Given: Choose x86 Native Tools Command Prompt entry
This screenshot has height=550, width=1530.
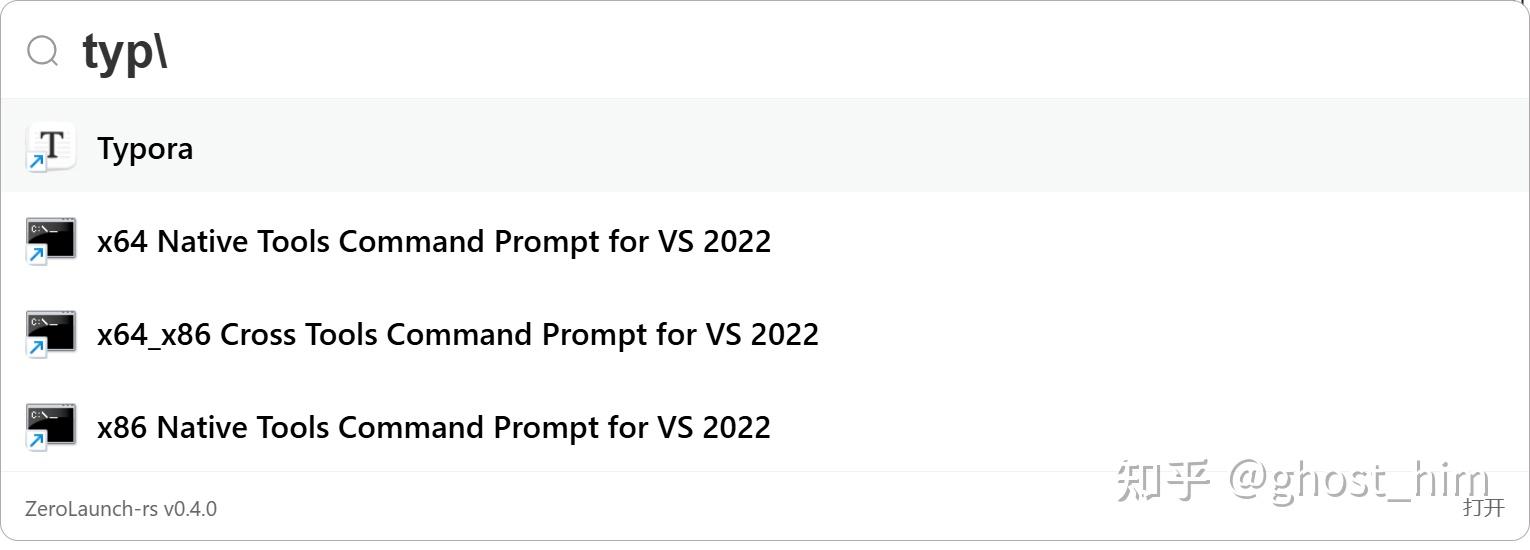Looking at the screenshot, I should click(433, 428).
